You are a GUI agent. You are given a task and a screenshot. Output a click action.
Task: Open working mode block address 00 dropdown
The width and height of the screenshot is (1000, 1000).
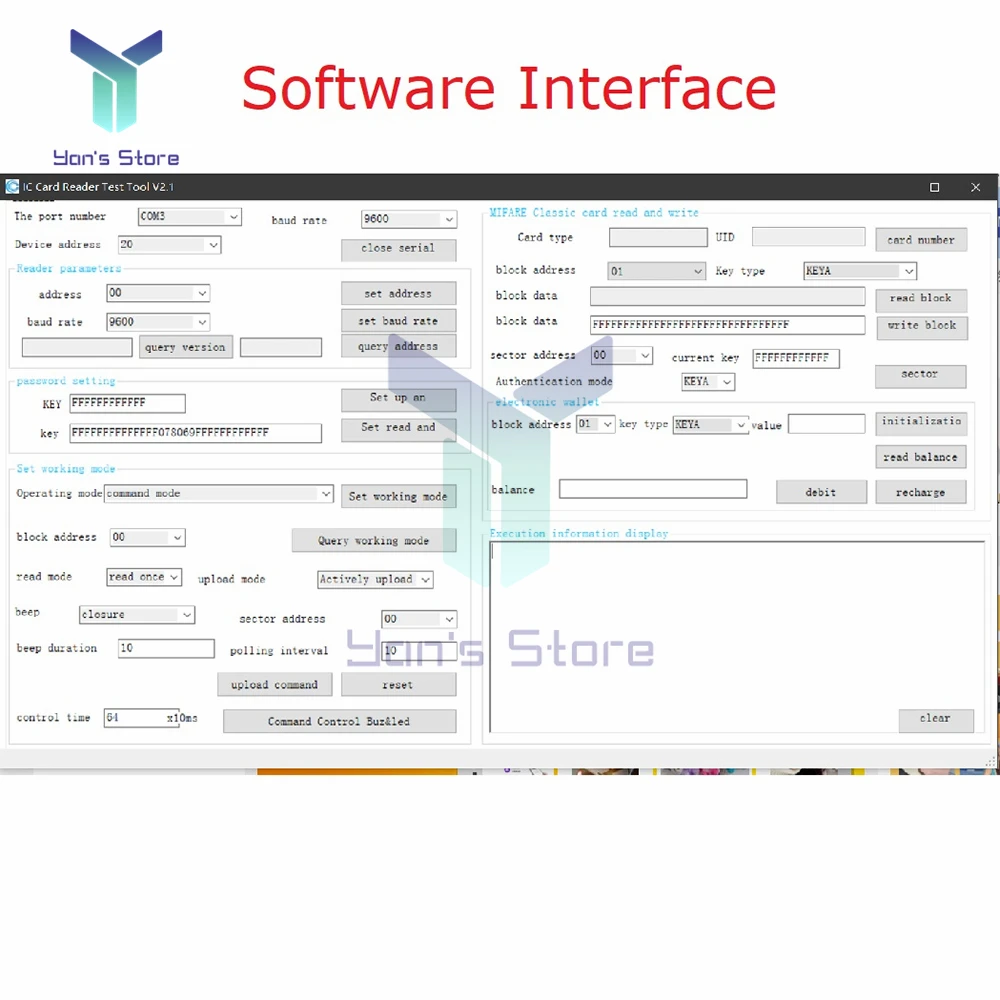tap(147, 538)
